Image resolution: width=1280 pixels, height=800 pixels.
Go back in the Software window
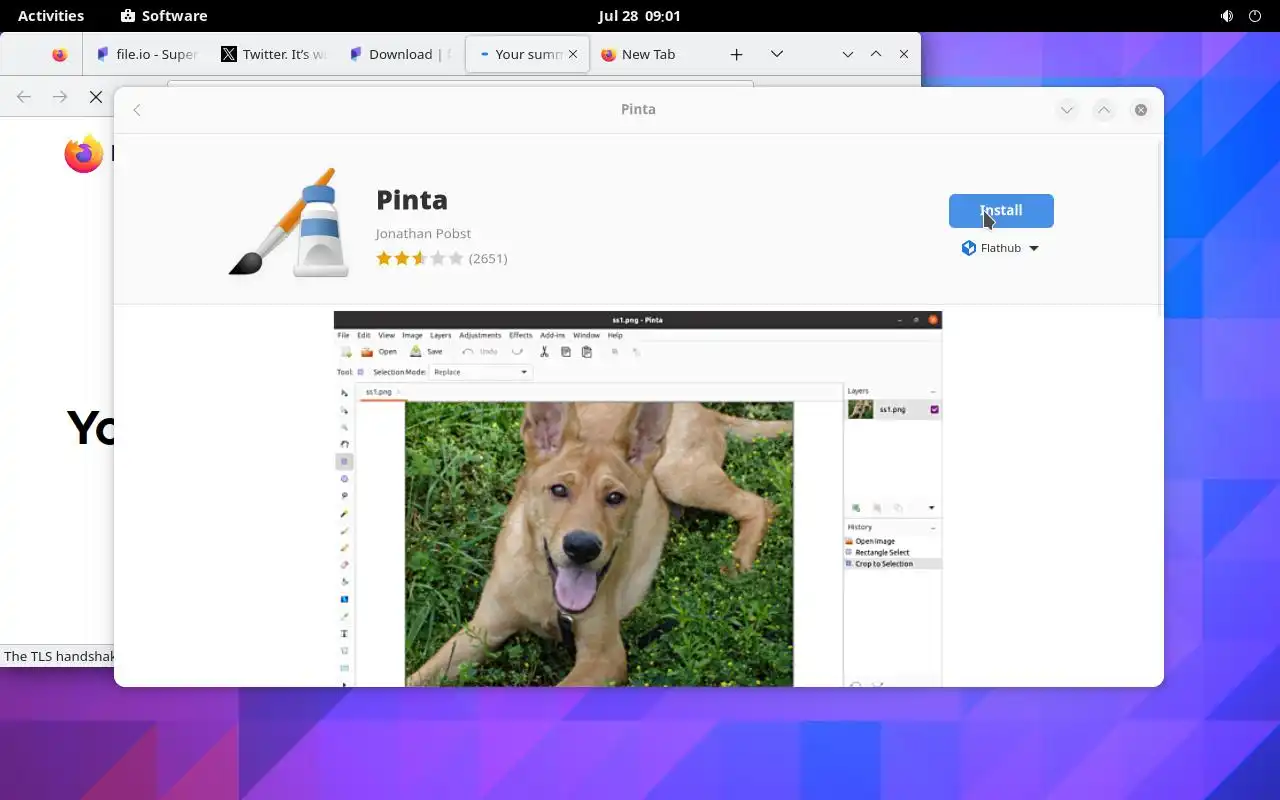tap(137, 110)
